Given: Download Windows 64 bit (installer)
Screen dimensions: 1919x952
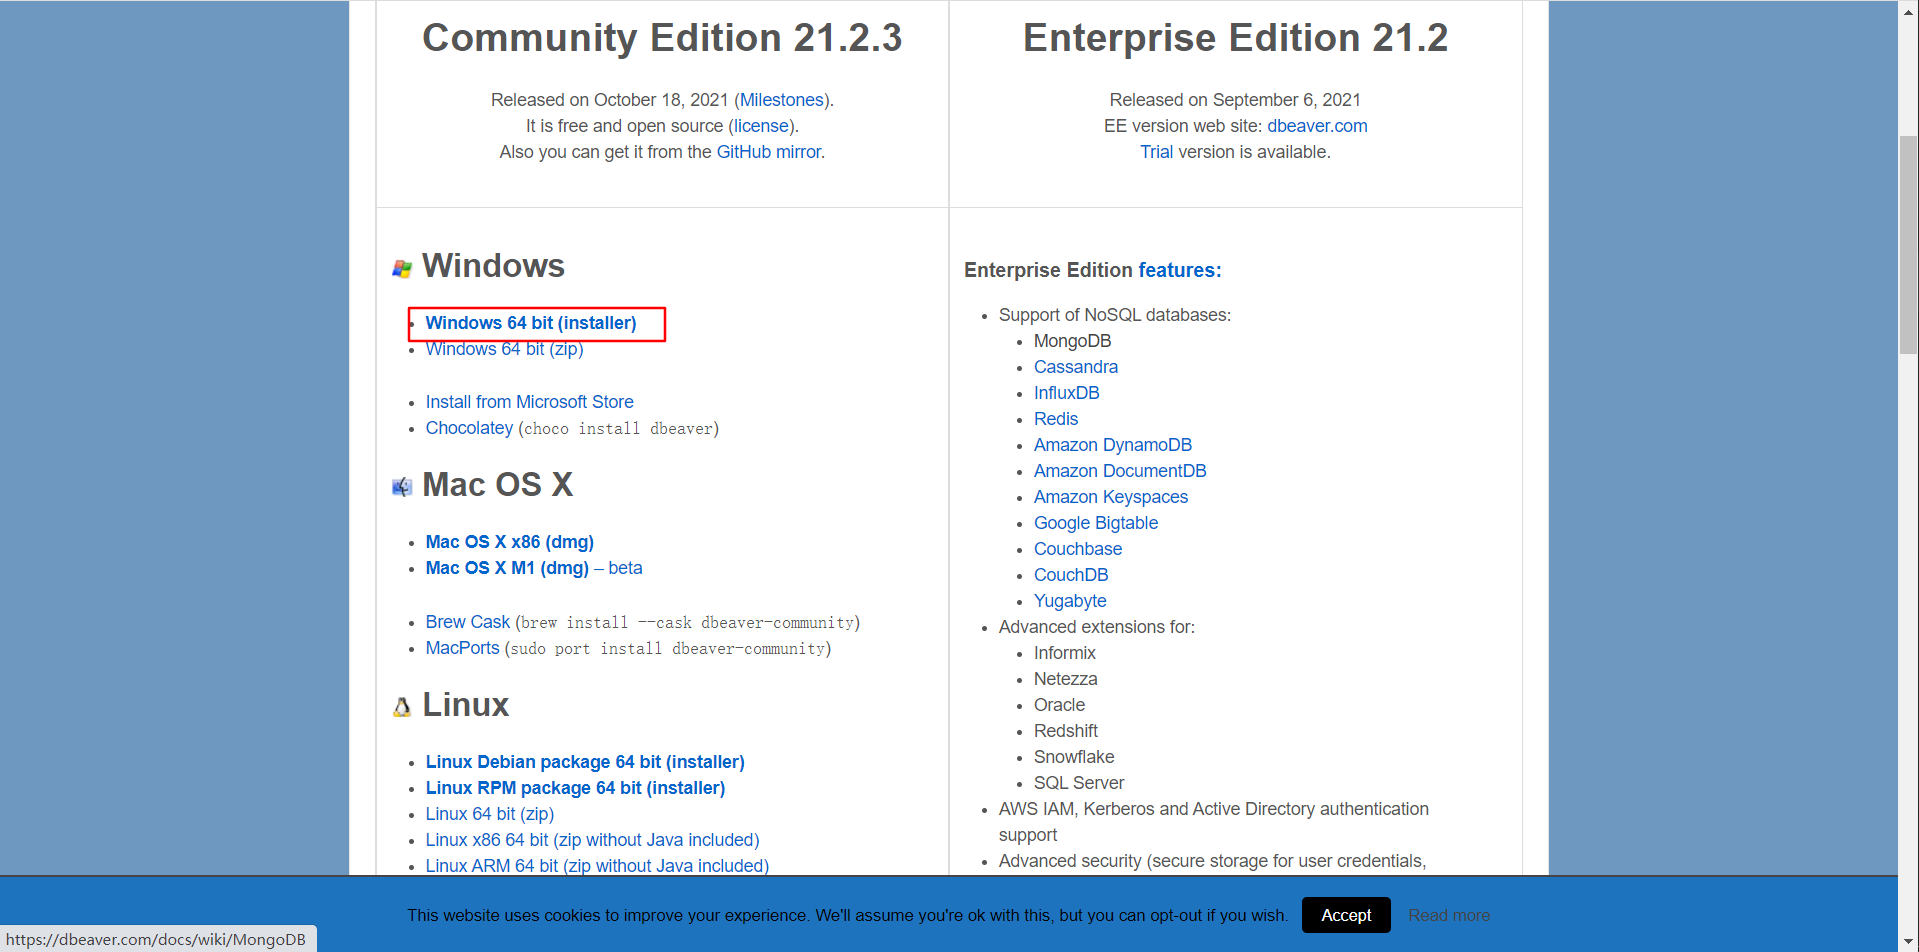Looking at the screenshot, I should (531, 323).
